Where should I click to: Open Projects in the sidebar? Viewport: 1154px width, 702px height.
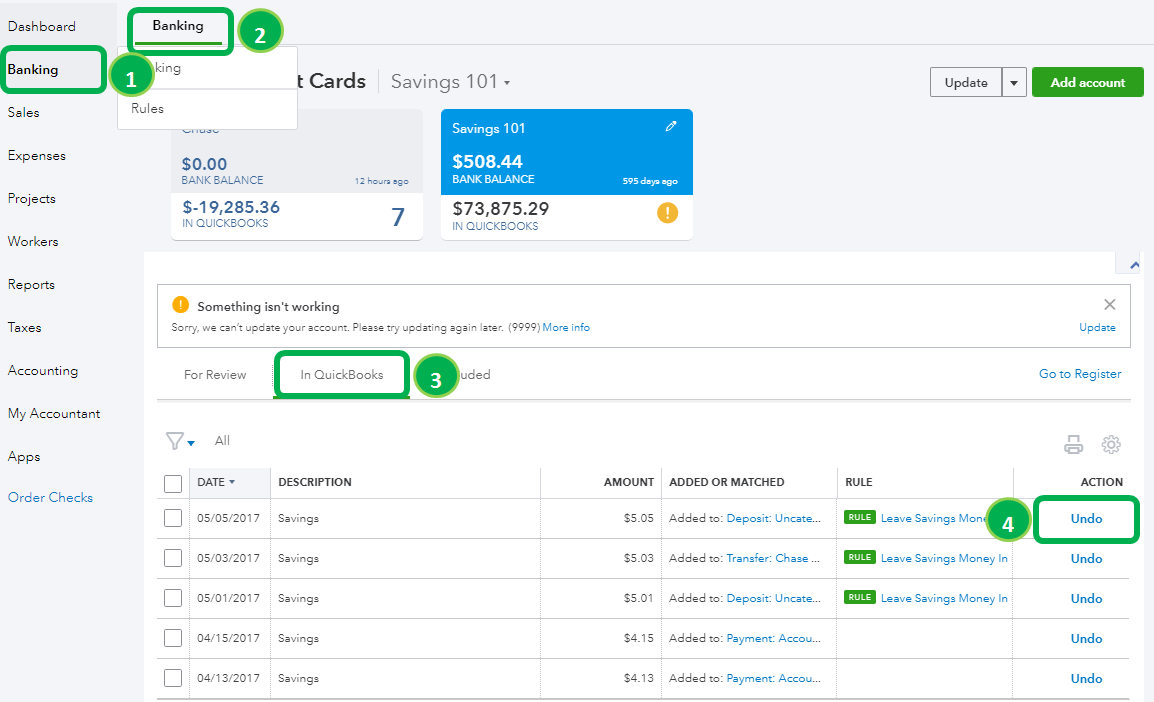coord(32,199)
